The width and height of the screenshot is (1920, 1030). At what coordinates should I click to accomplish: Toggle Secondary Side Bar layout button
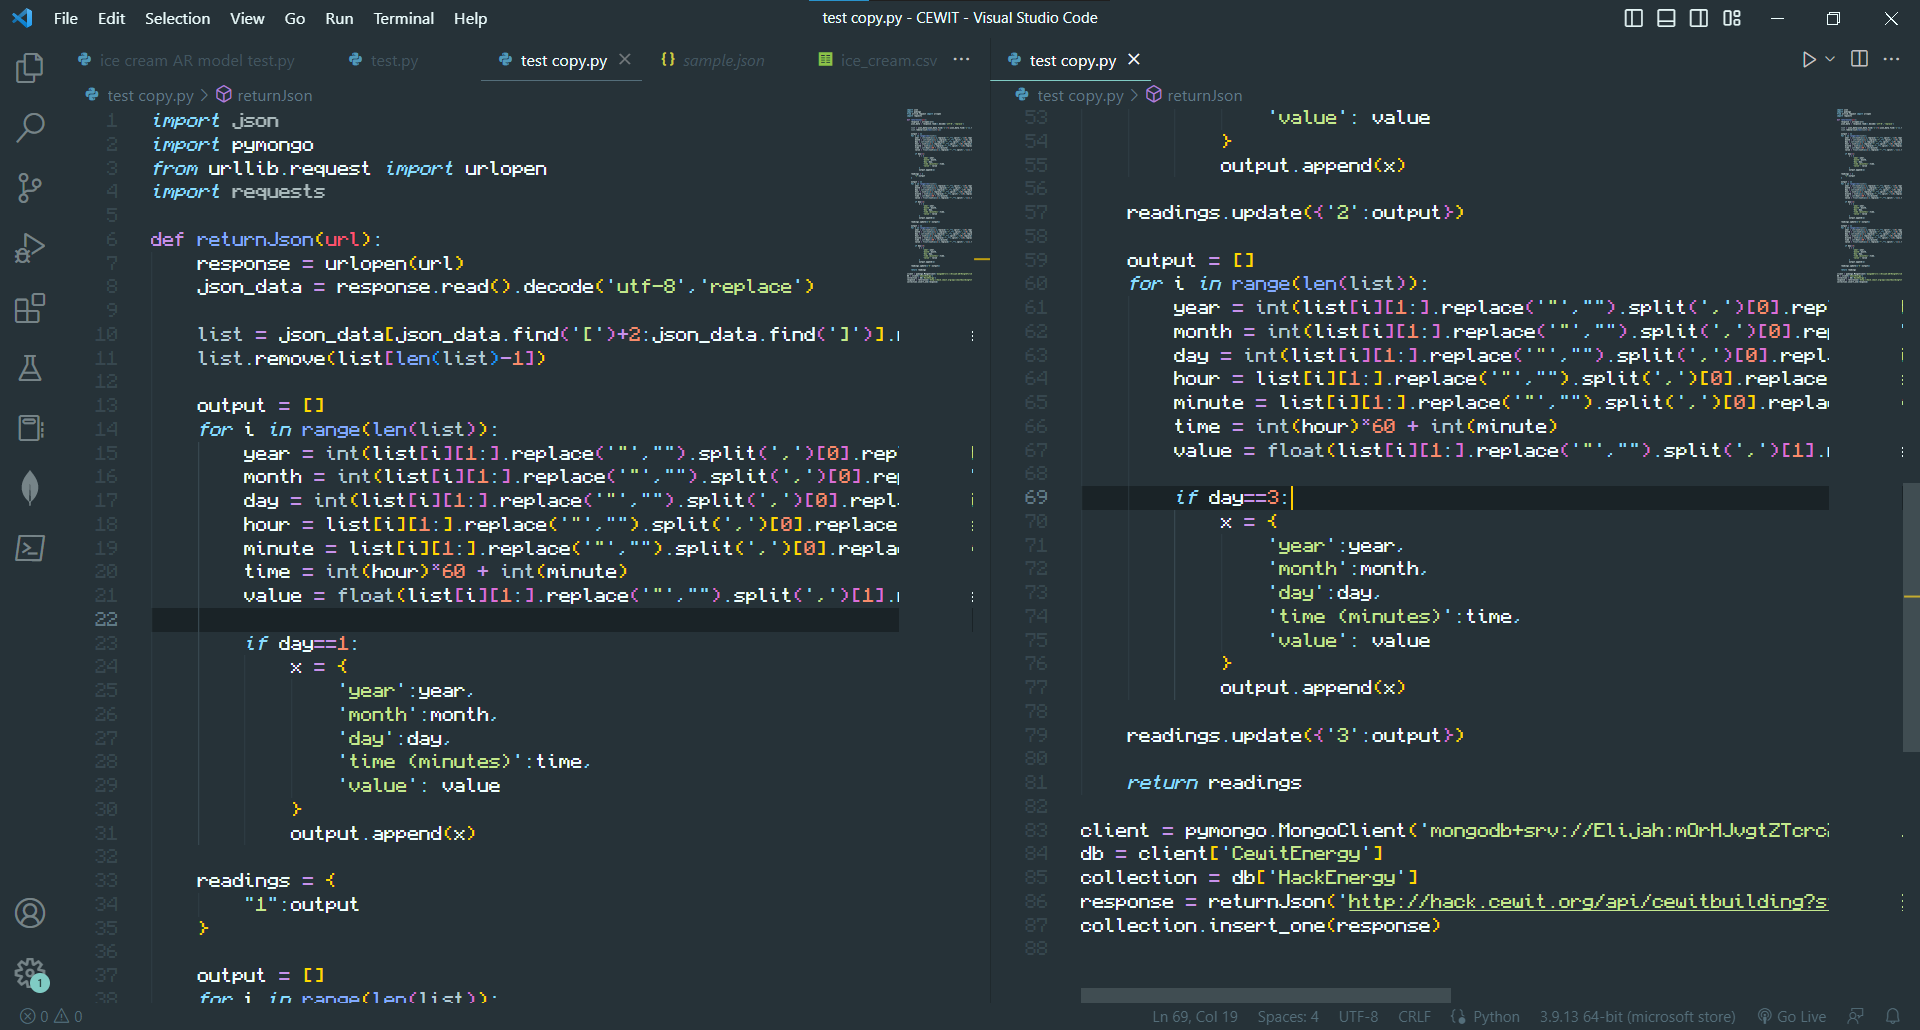pyautogui.click(x=1699, y=18)
